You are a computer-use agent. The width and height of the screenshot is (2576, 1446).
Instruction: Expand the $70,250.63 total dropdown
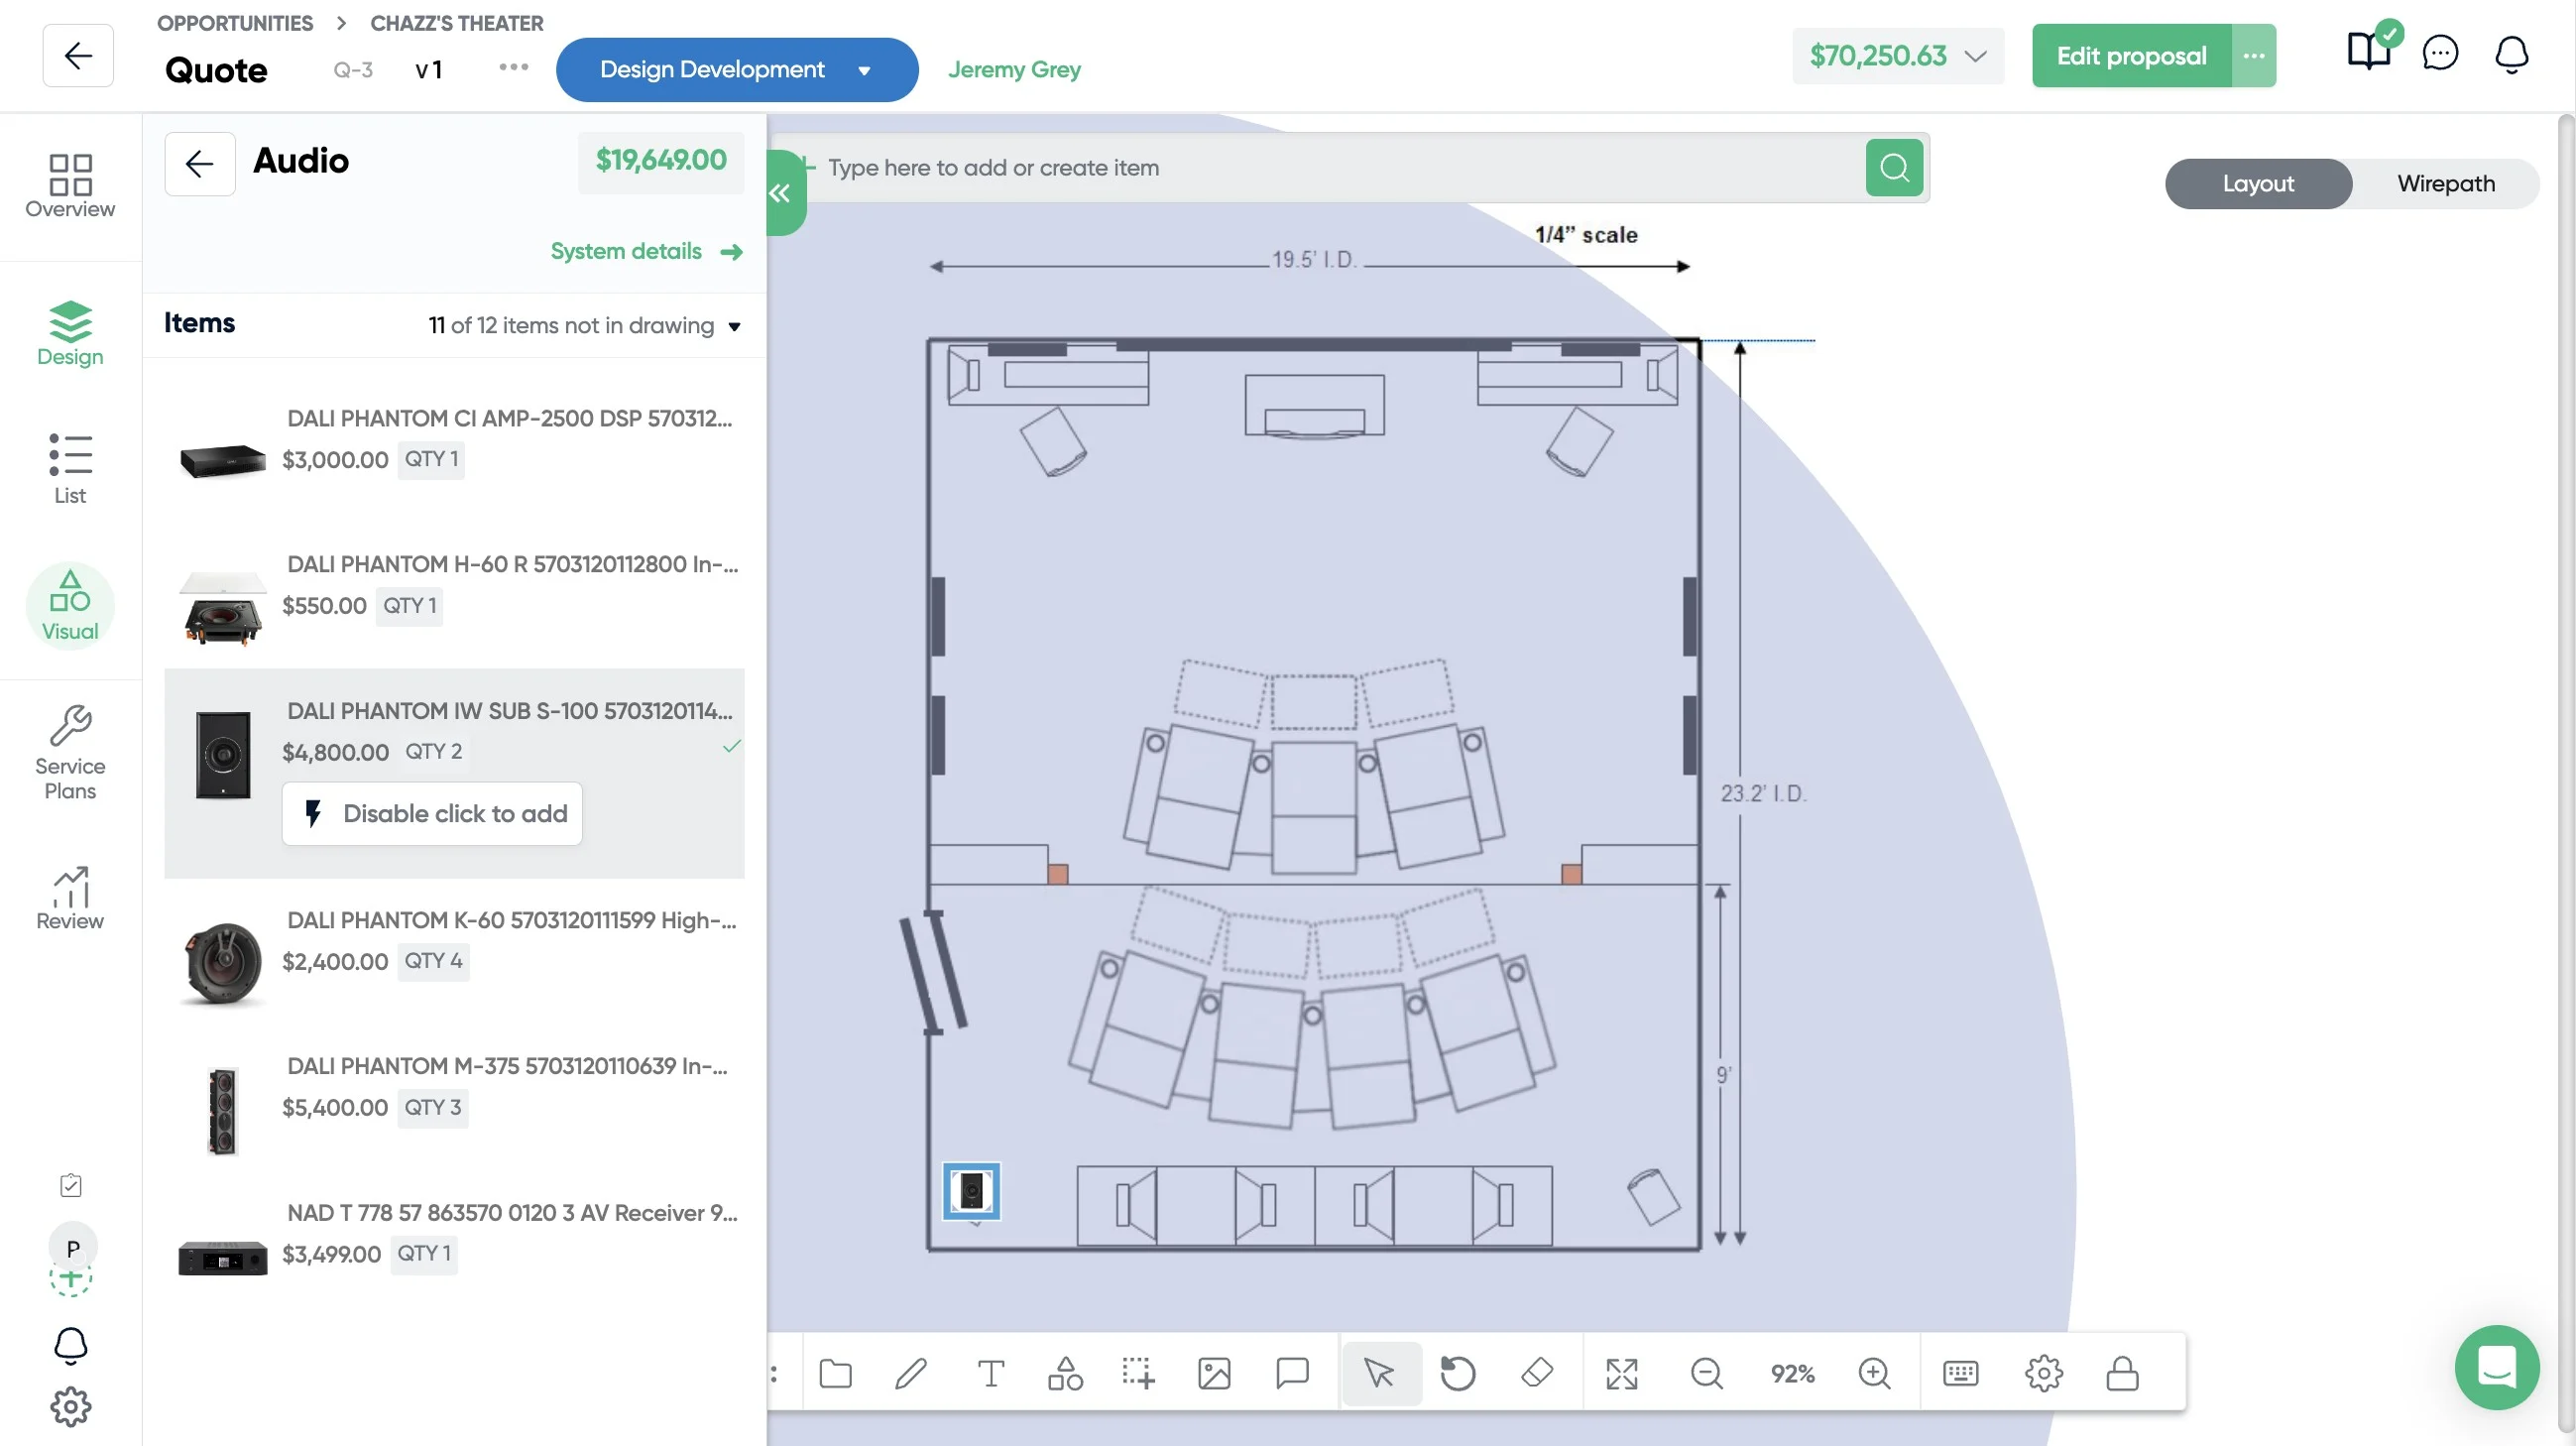tap(1897, 56)
